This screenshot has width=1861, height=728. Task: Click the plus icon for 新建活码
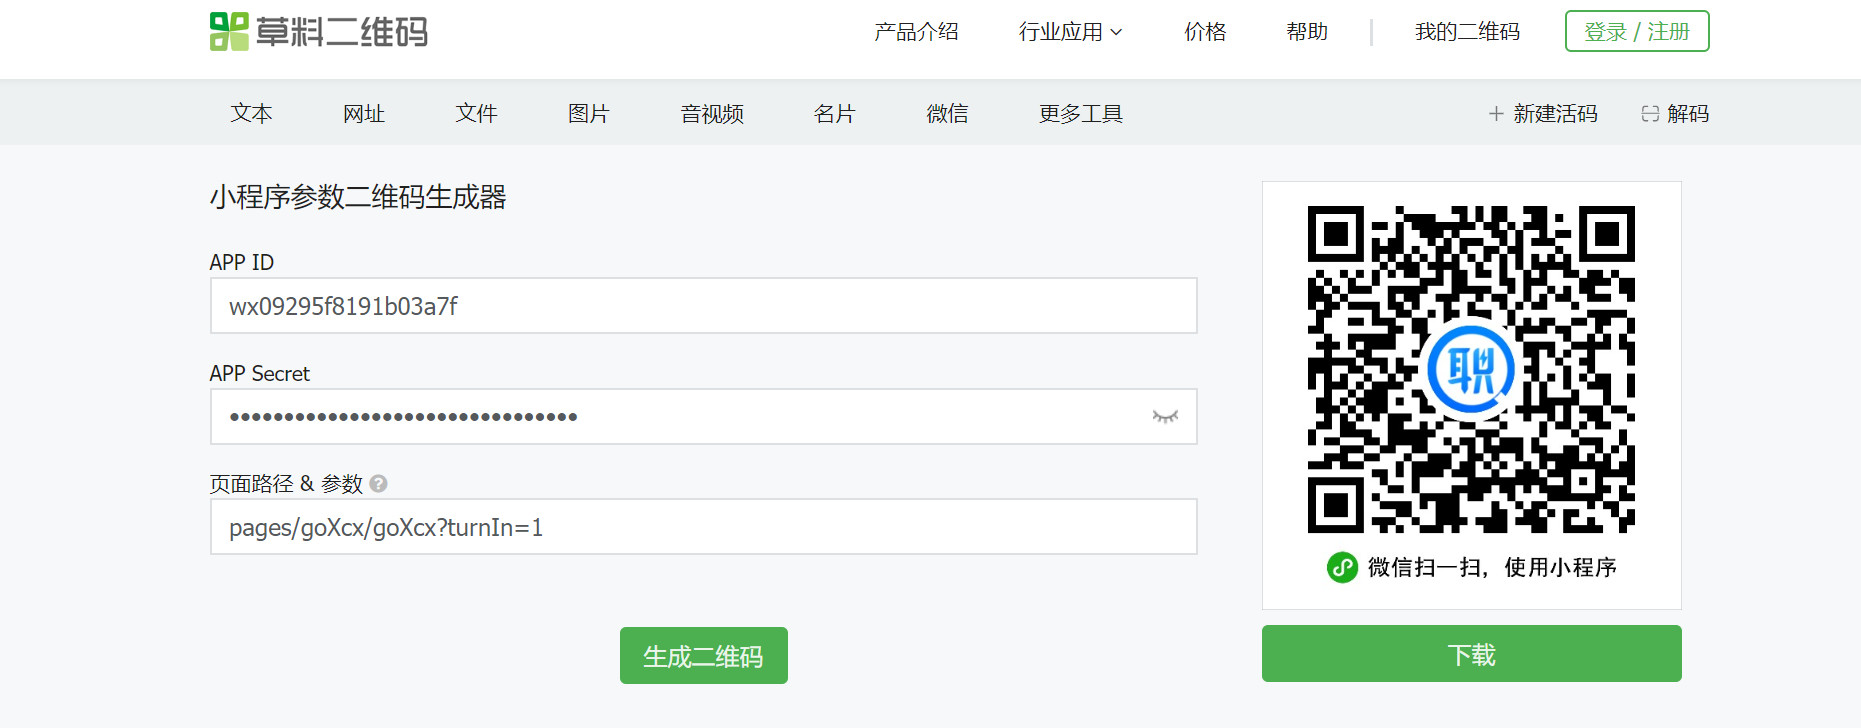[1496, 114]
